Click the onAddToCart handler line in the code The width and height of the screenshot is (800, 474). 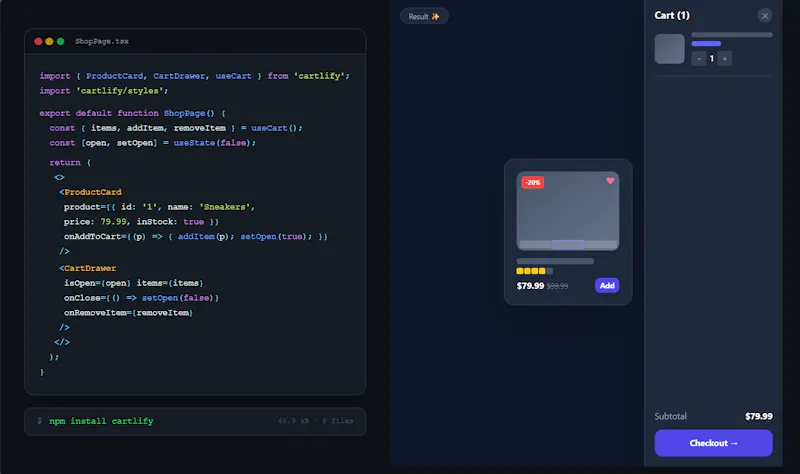[x=195, y=237]
